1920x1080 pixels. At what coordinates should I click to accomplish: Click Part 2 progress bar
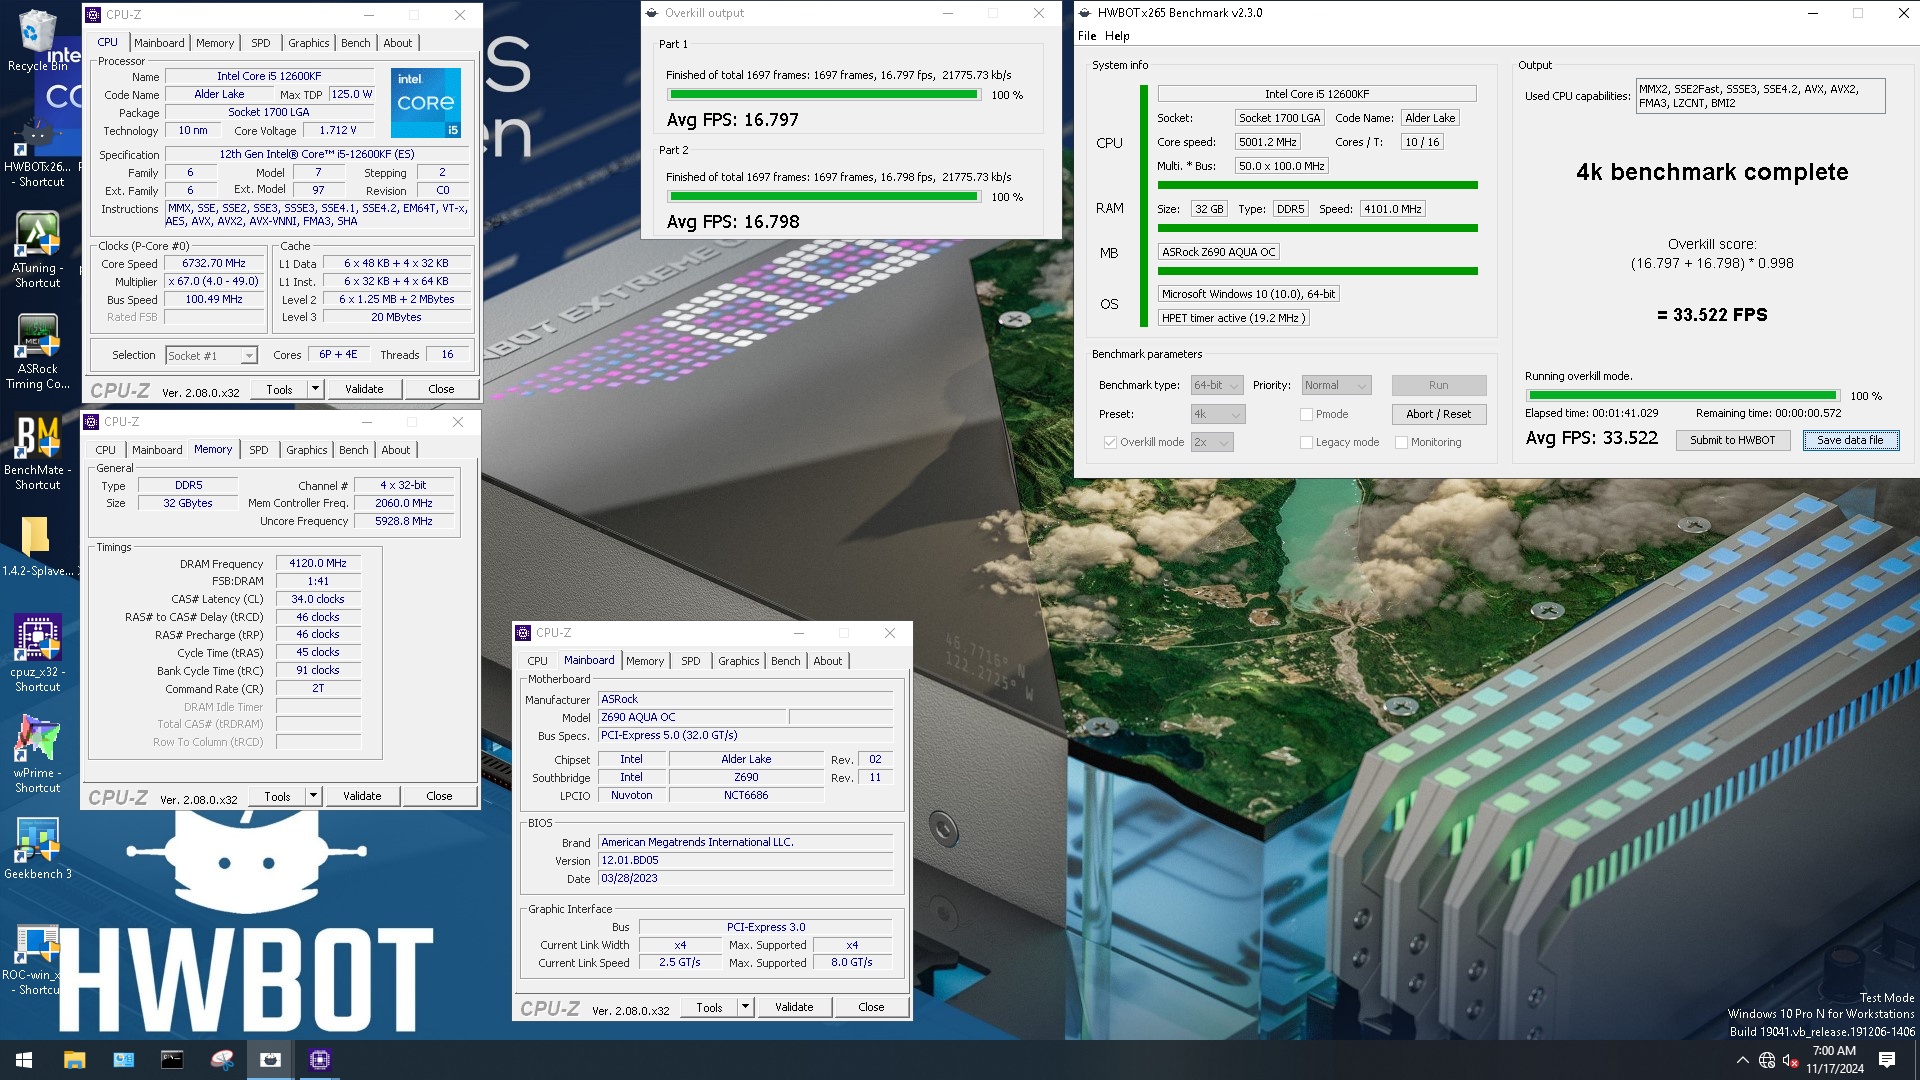pos(823,197)
